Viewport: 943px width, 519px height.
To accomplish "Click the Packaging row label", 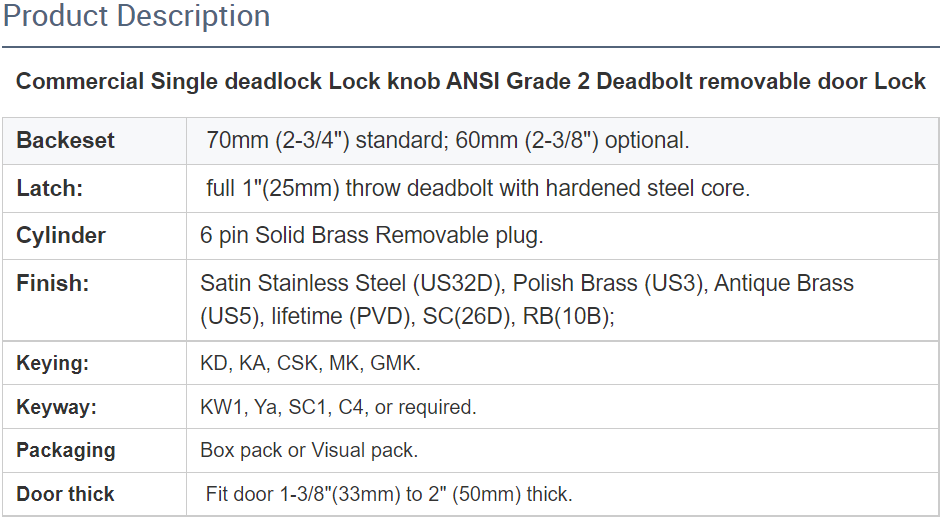I will (x=66, y=451).
